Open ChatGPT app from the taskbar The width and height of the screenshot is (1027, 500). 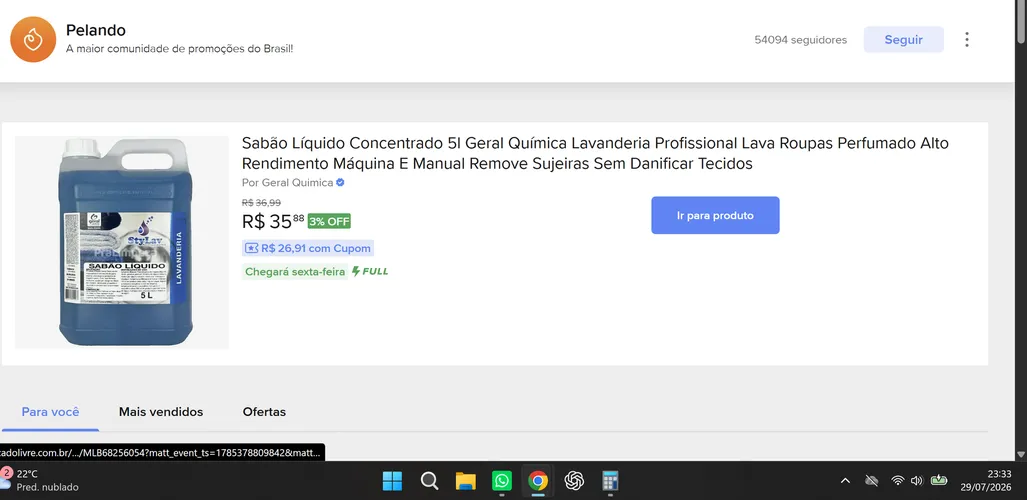point(574,481)
